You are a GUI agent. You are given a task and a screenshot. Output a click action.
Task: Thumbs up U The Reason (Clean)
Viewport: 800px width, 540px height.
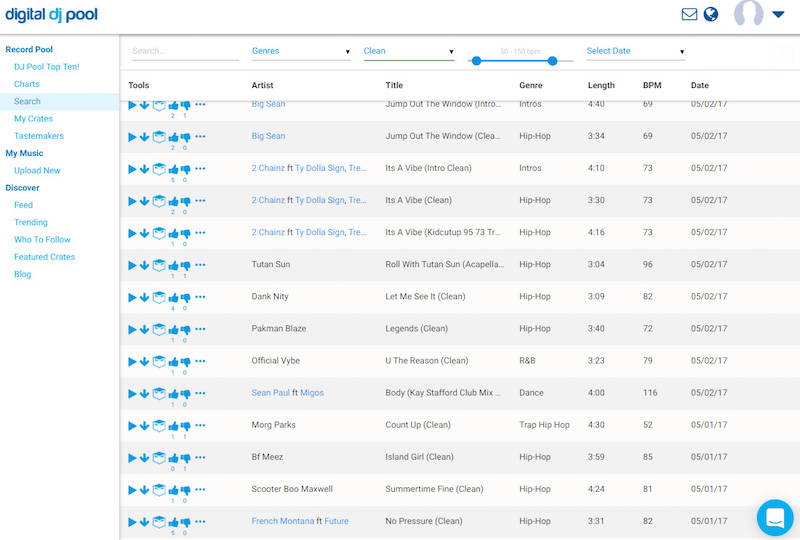point(173,362)
